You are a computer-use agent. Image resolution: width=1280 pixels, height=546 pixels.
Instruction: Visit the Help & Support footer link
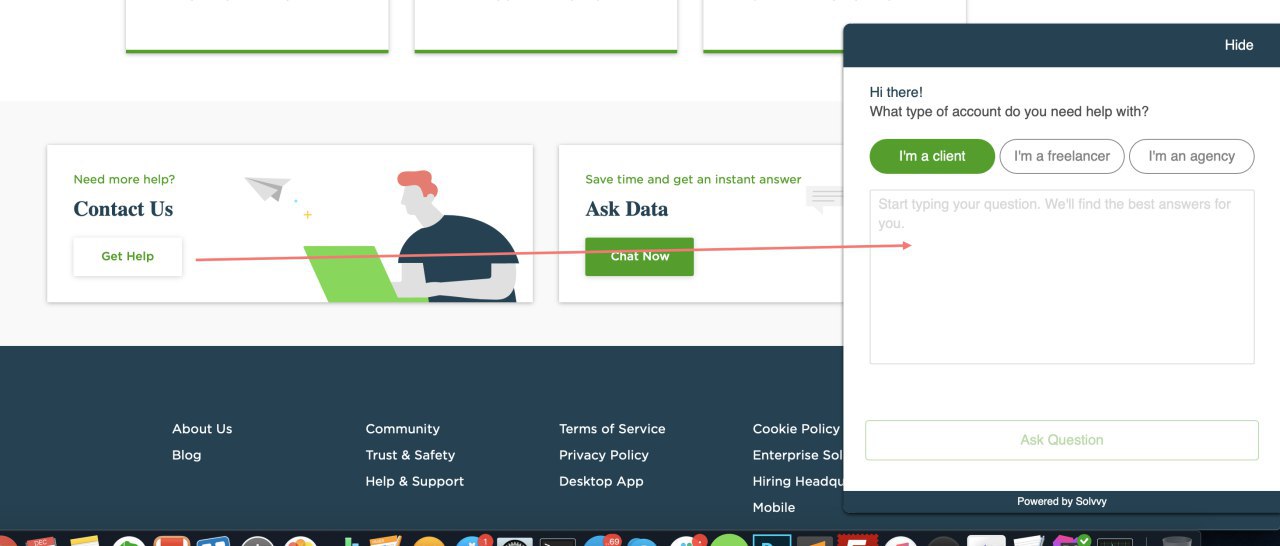coord(415,481)
